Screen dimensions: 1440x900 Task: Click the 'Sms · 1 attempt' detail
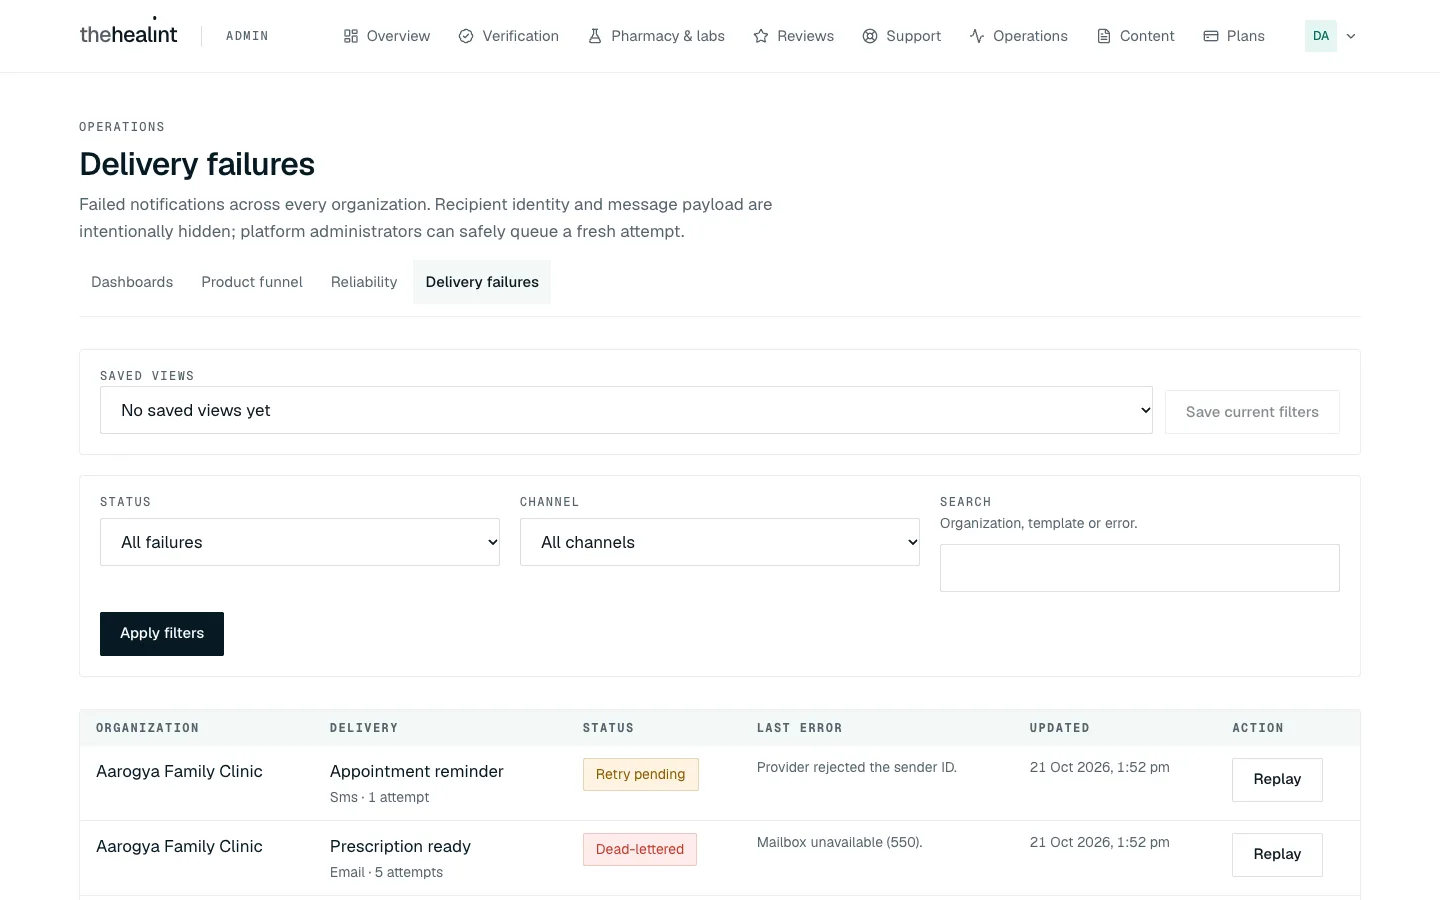(x=379, y=797)
